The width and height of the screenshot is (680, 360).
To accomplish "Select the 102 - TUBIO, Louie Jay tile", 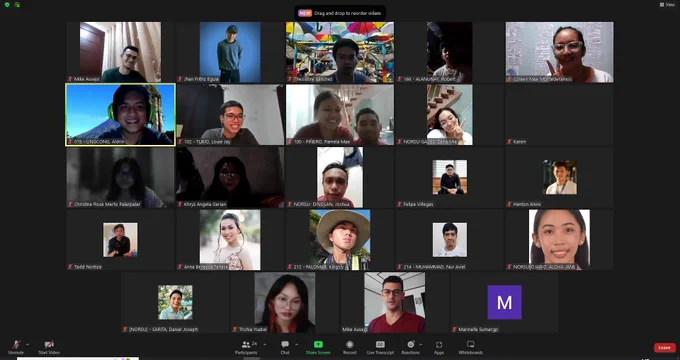I will point(230,115).
